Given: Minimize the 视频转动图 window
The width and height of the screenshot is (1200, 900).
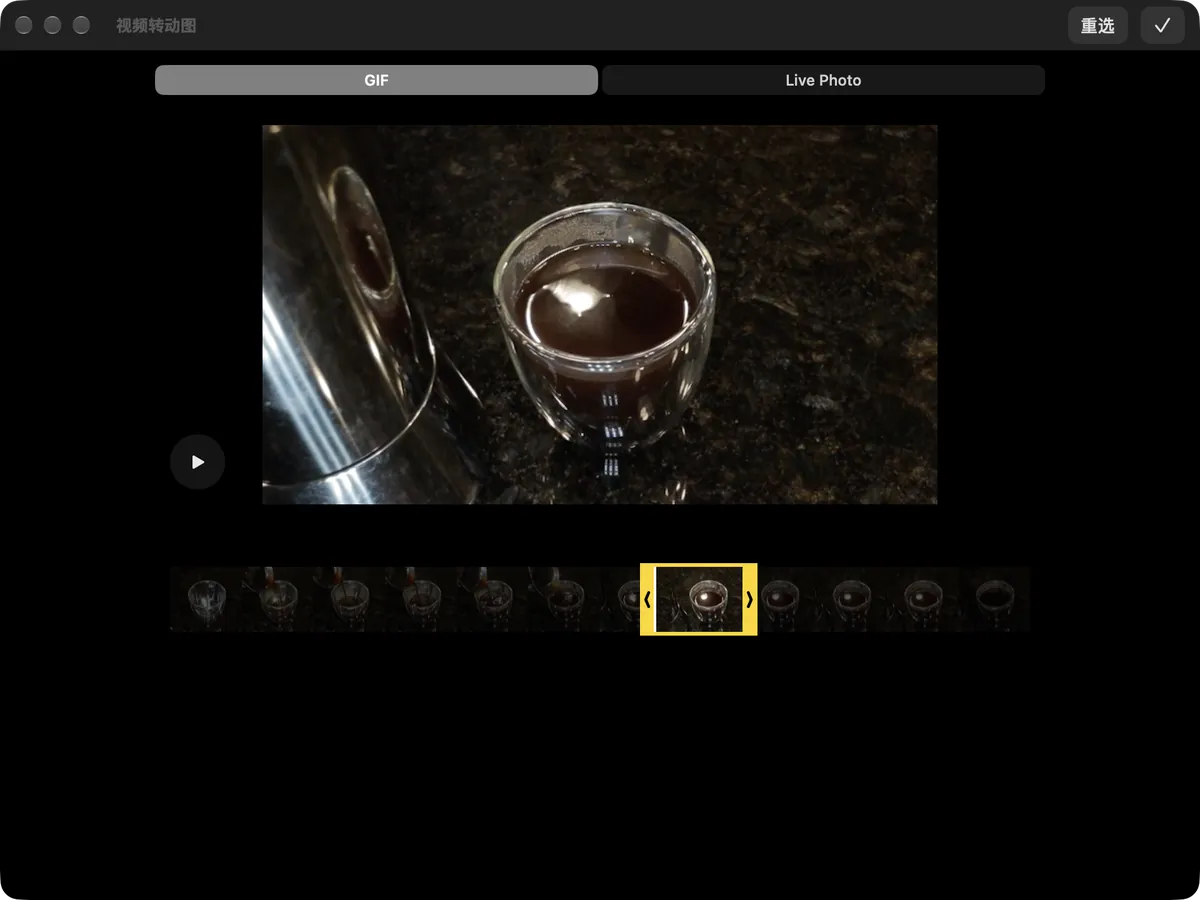Looking at the screenshot, I should point(53,25).
